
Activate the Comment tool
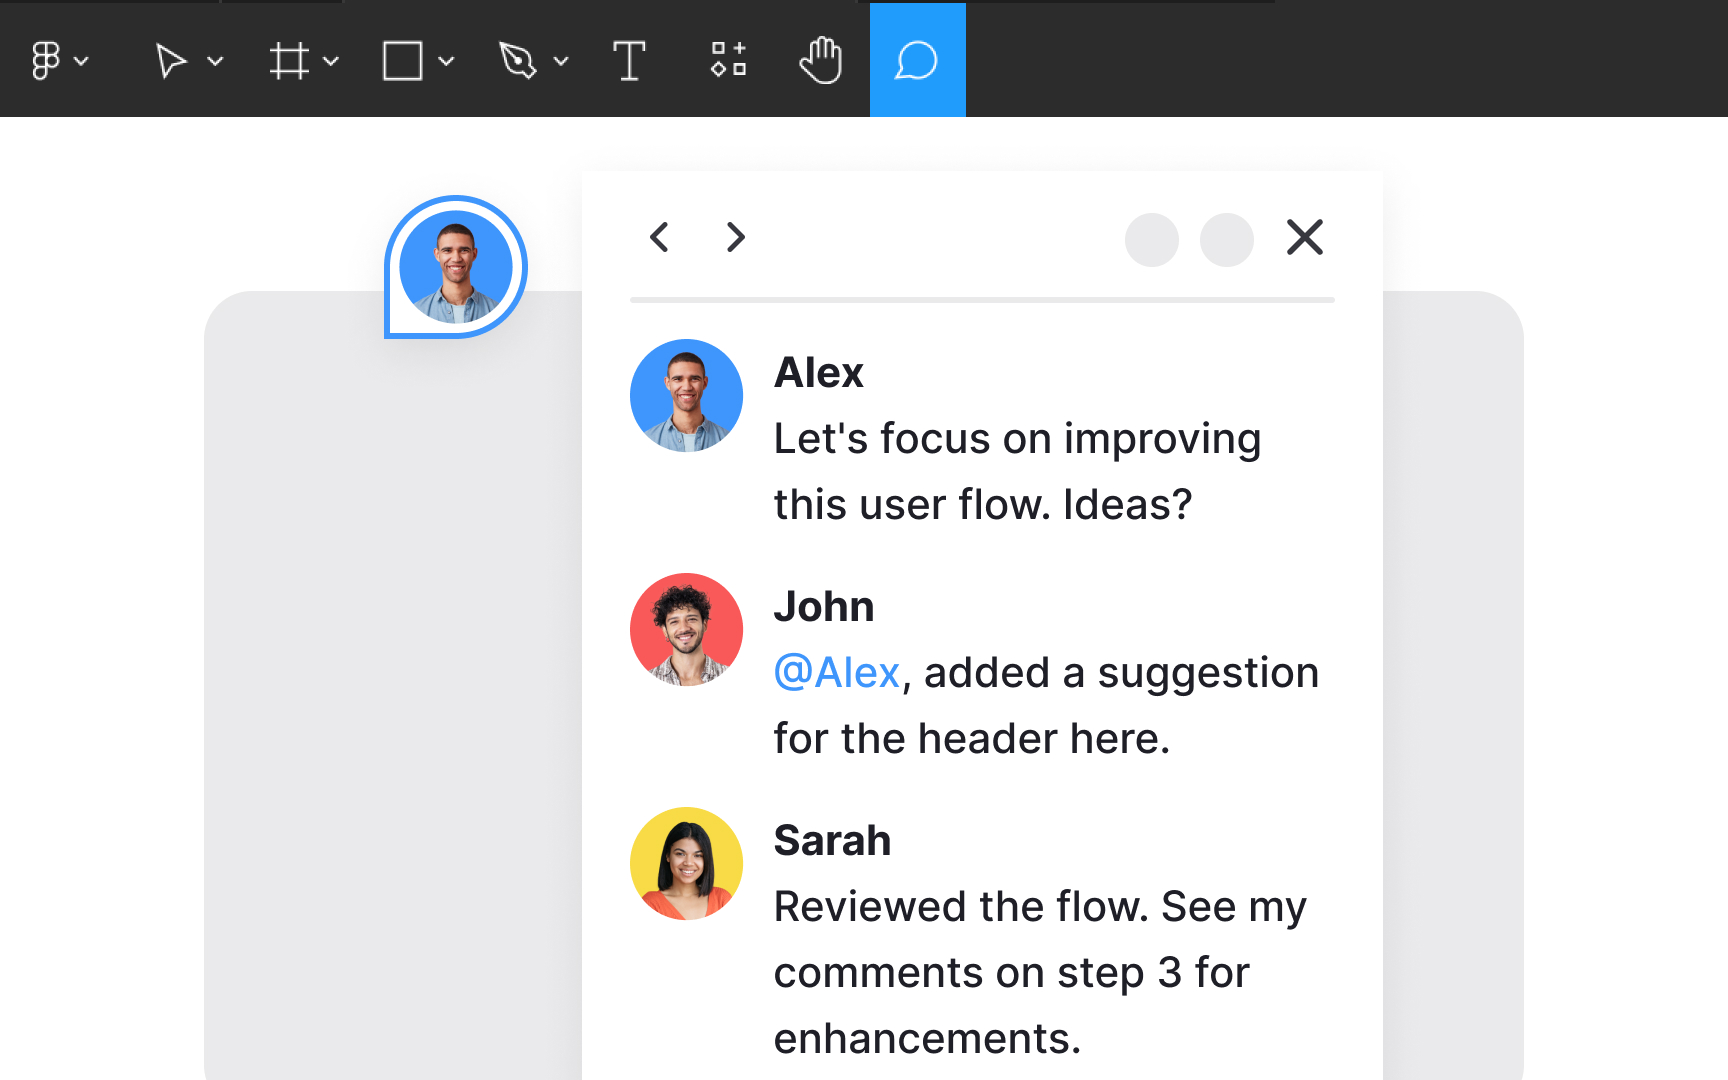click(x=917, y=60)
